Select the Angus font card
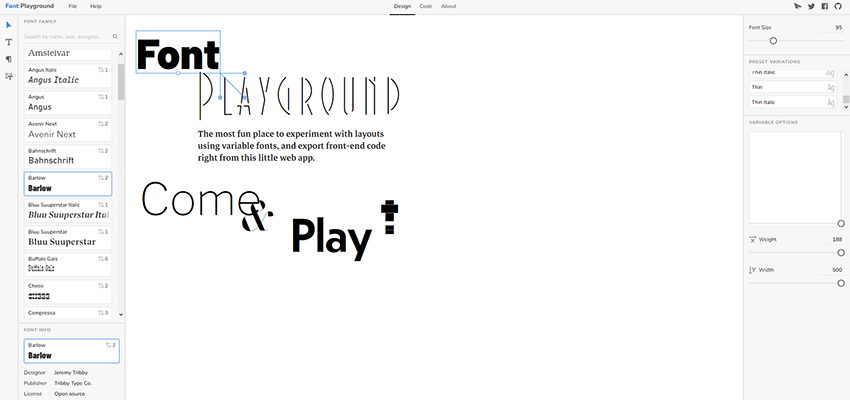The width and height of the screenshot is (850, 400). pyautogui.click(x=68, y=103)
